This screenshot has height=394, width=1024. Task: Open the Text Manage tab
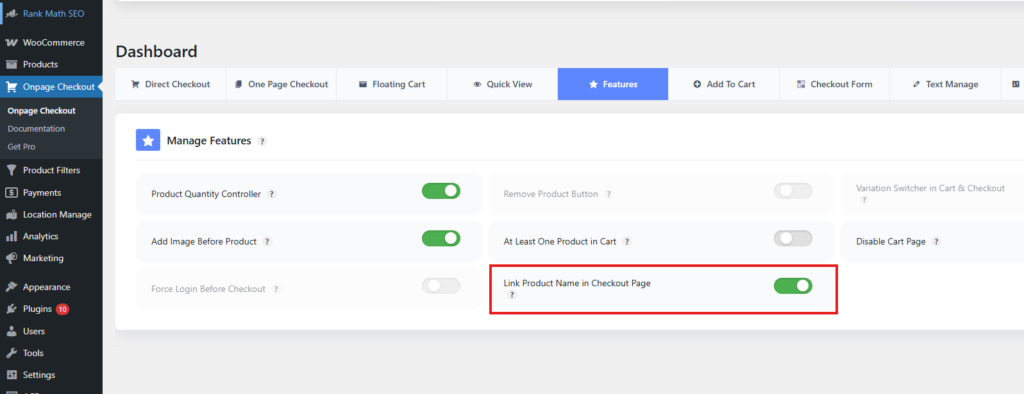coord(944,84)
